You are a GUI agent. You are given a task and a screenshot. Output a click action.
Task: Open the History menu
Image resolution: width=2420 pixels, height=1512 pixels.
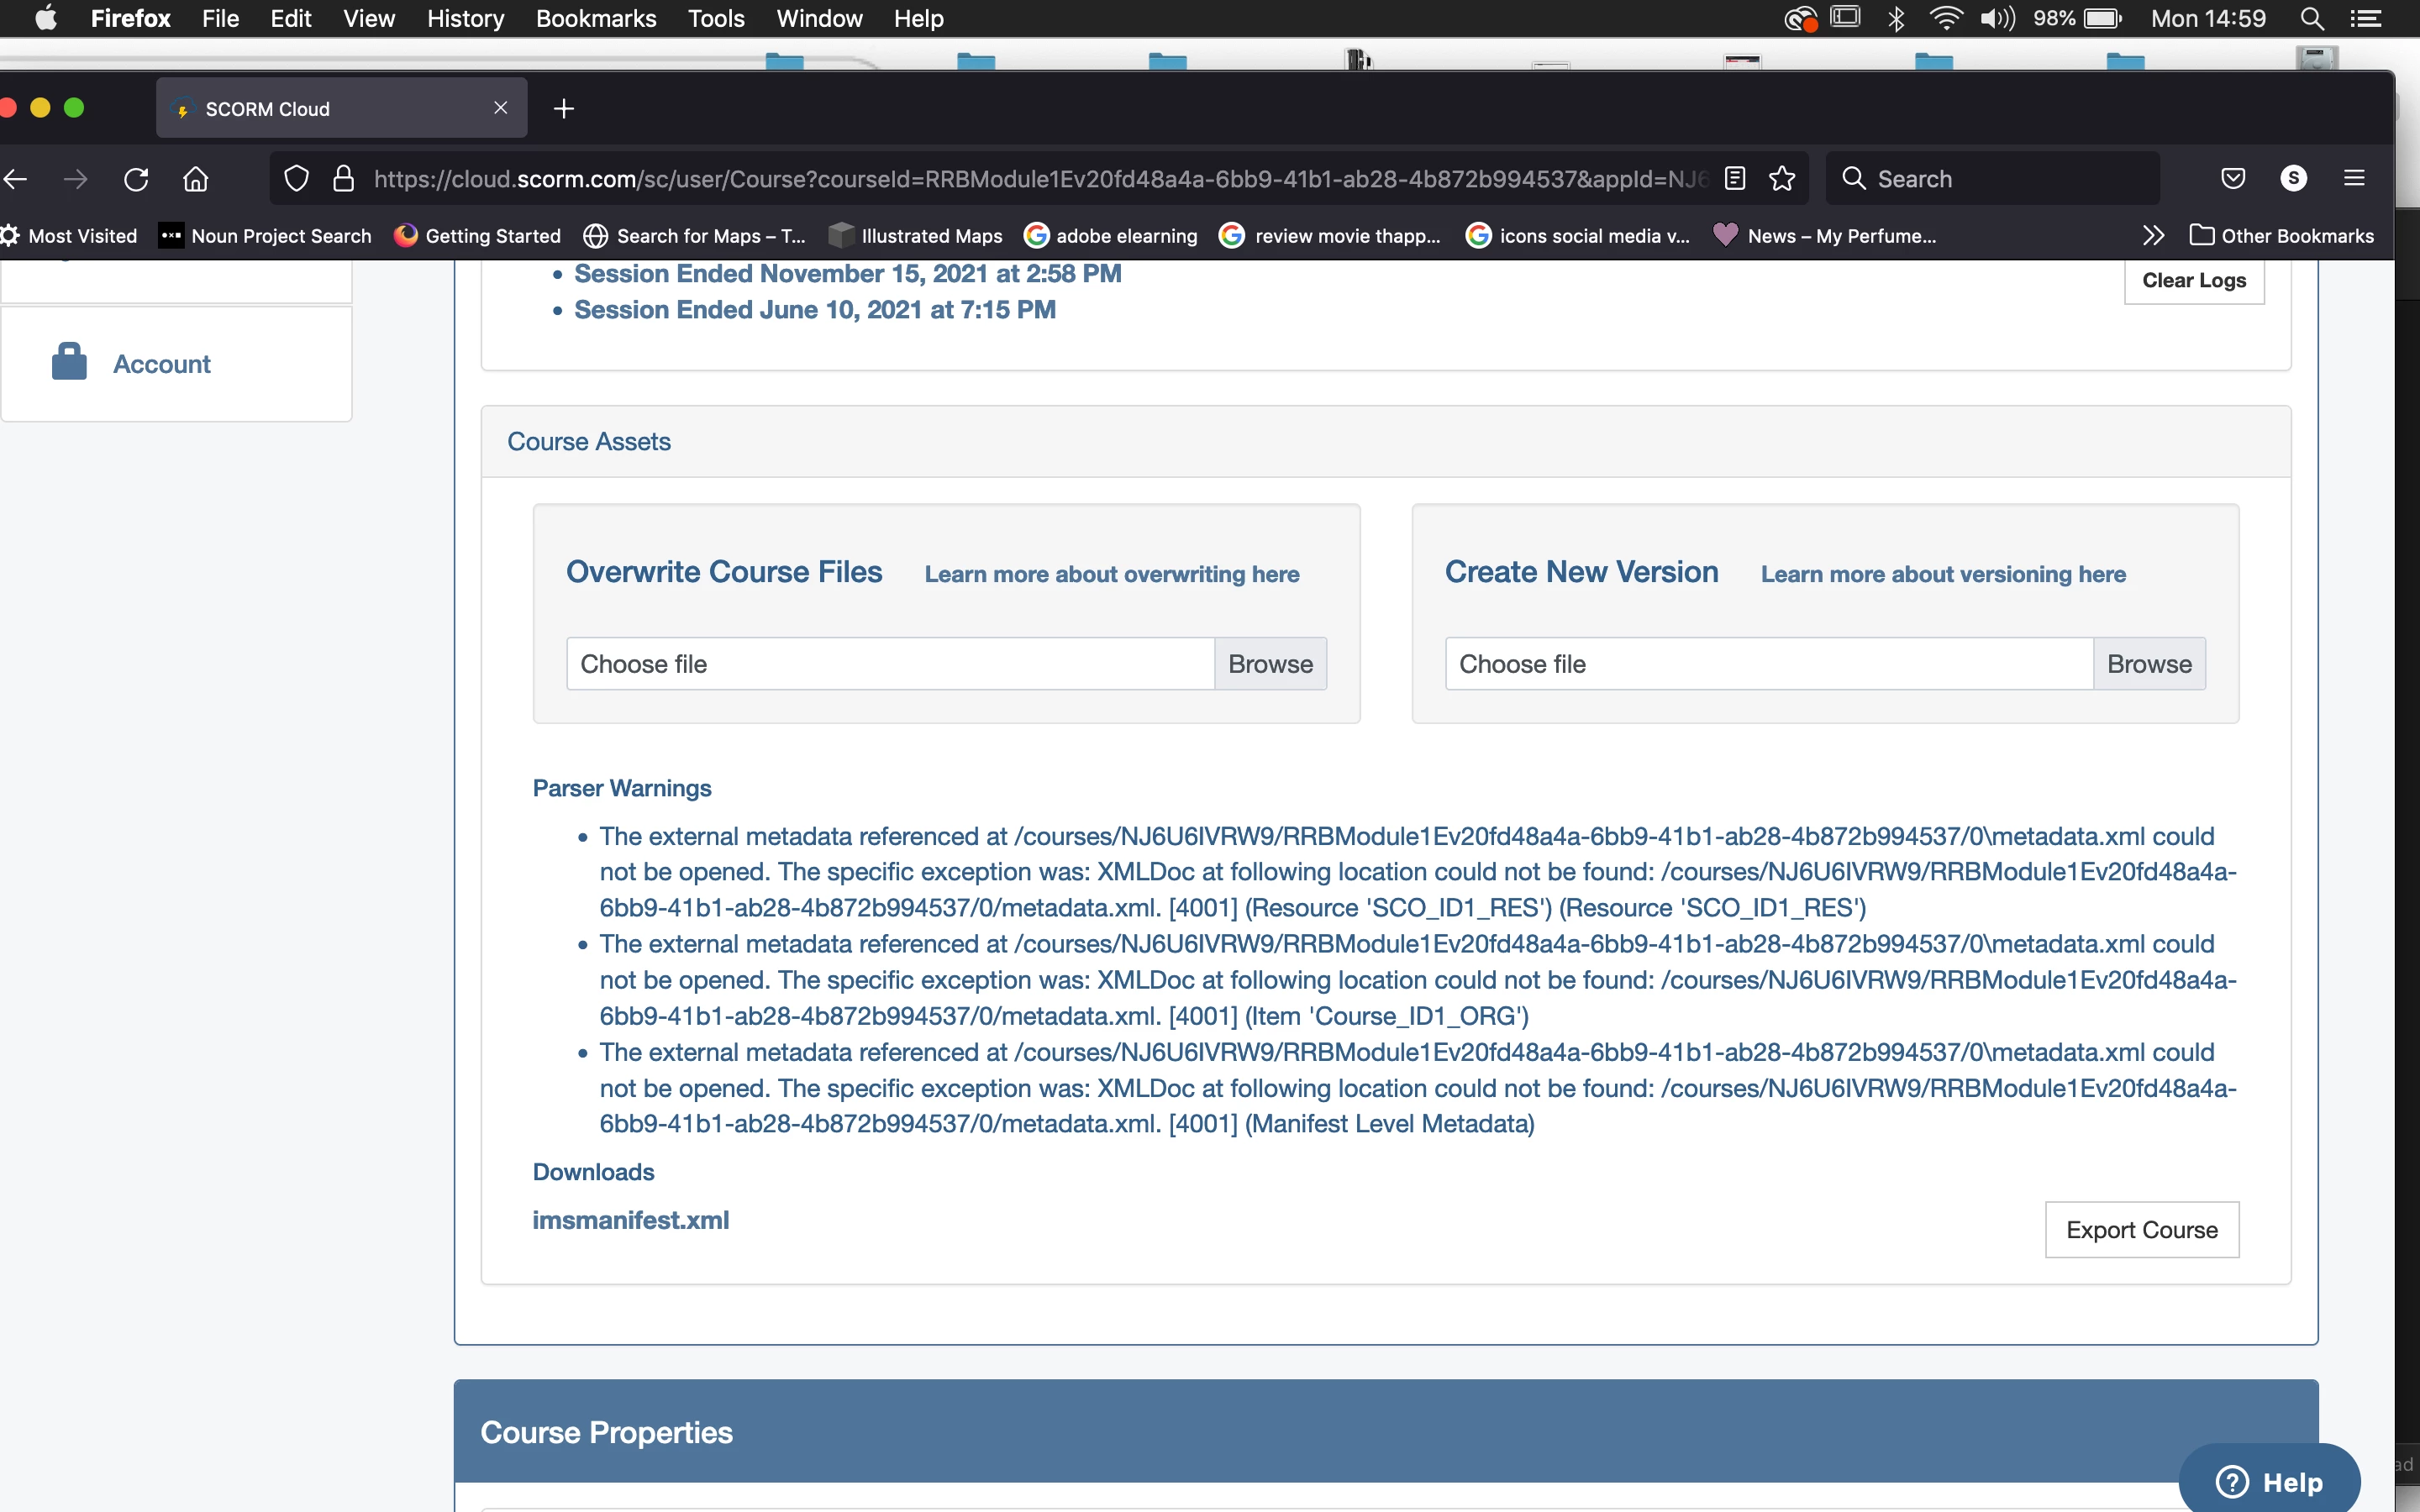coord(465,19)
